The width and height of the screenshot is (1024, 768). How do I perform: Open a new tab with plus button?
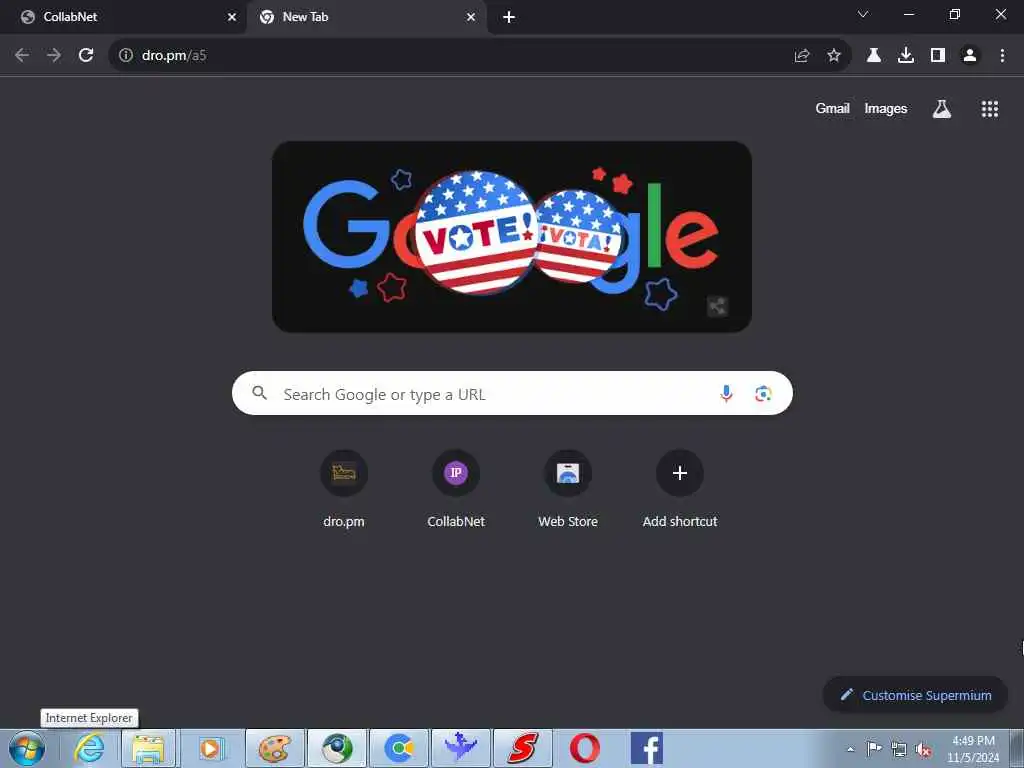(509, 17)
